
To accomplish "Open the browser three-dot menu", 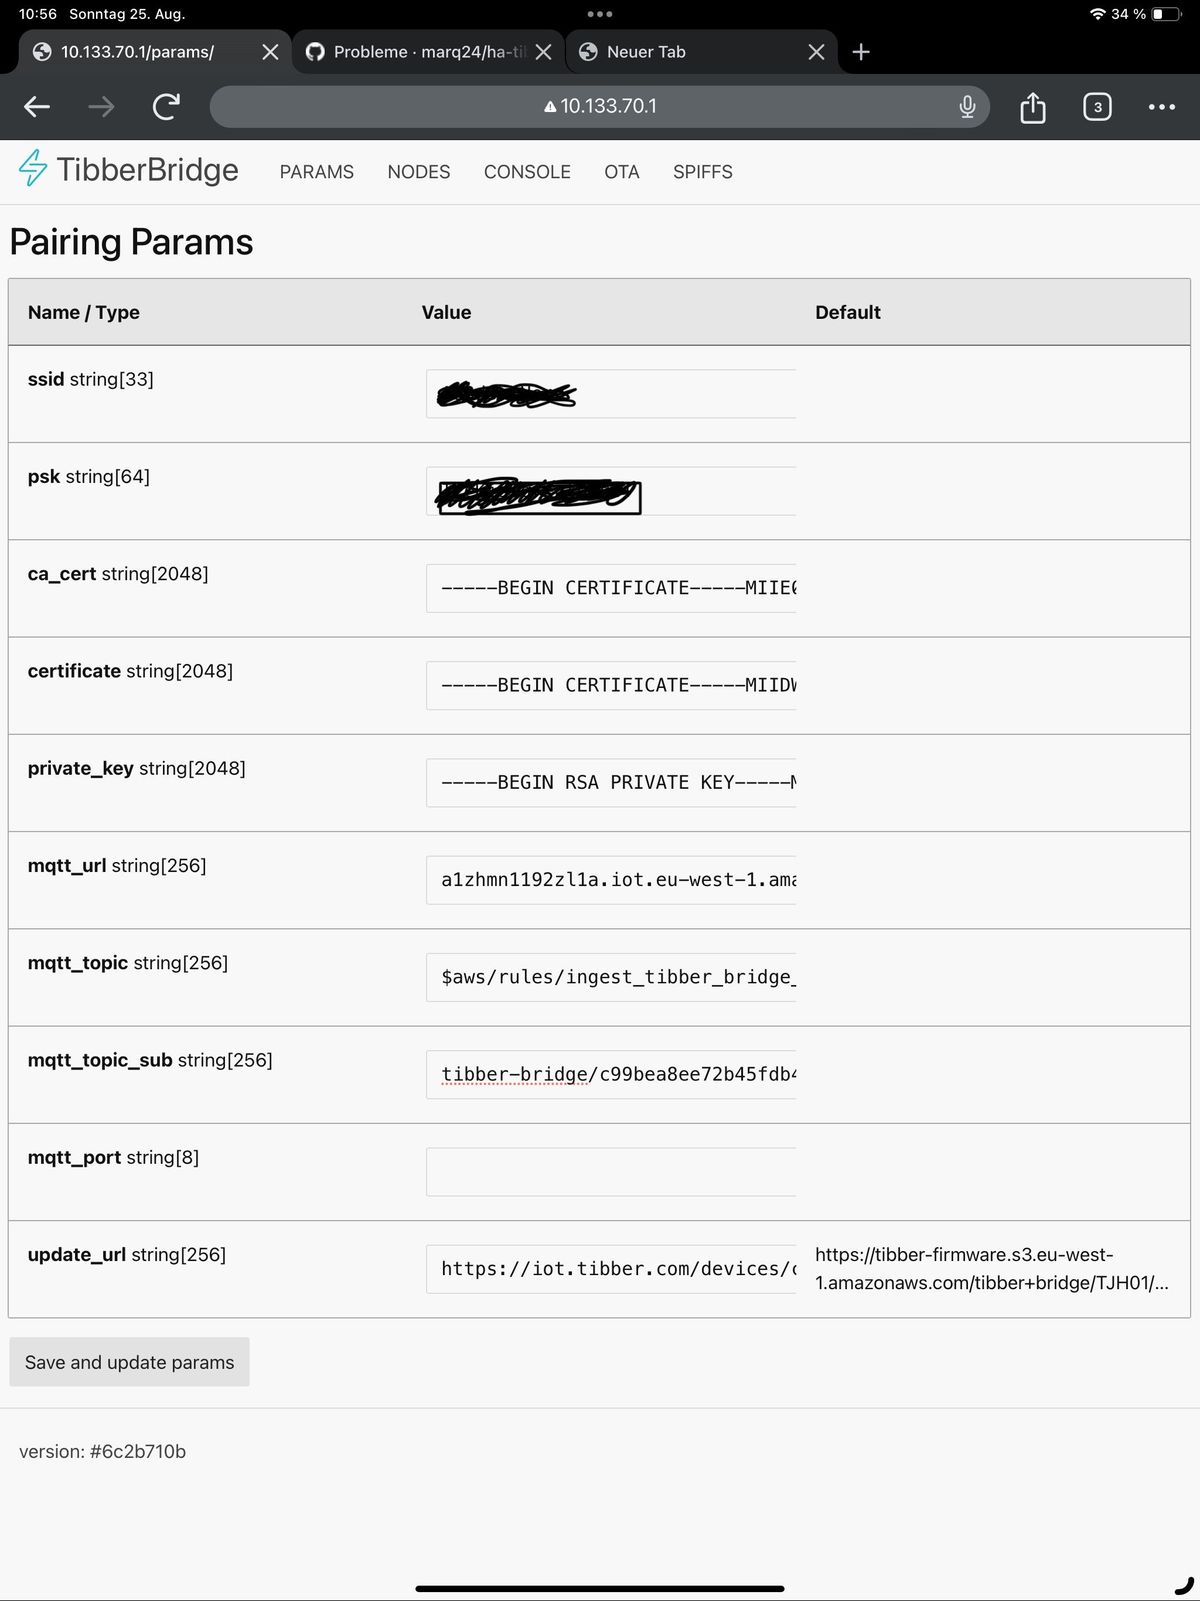I will (1161, 107).
